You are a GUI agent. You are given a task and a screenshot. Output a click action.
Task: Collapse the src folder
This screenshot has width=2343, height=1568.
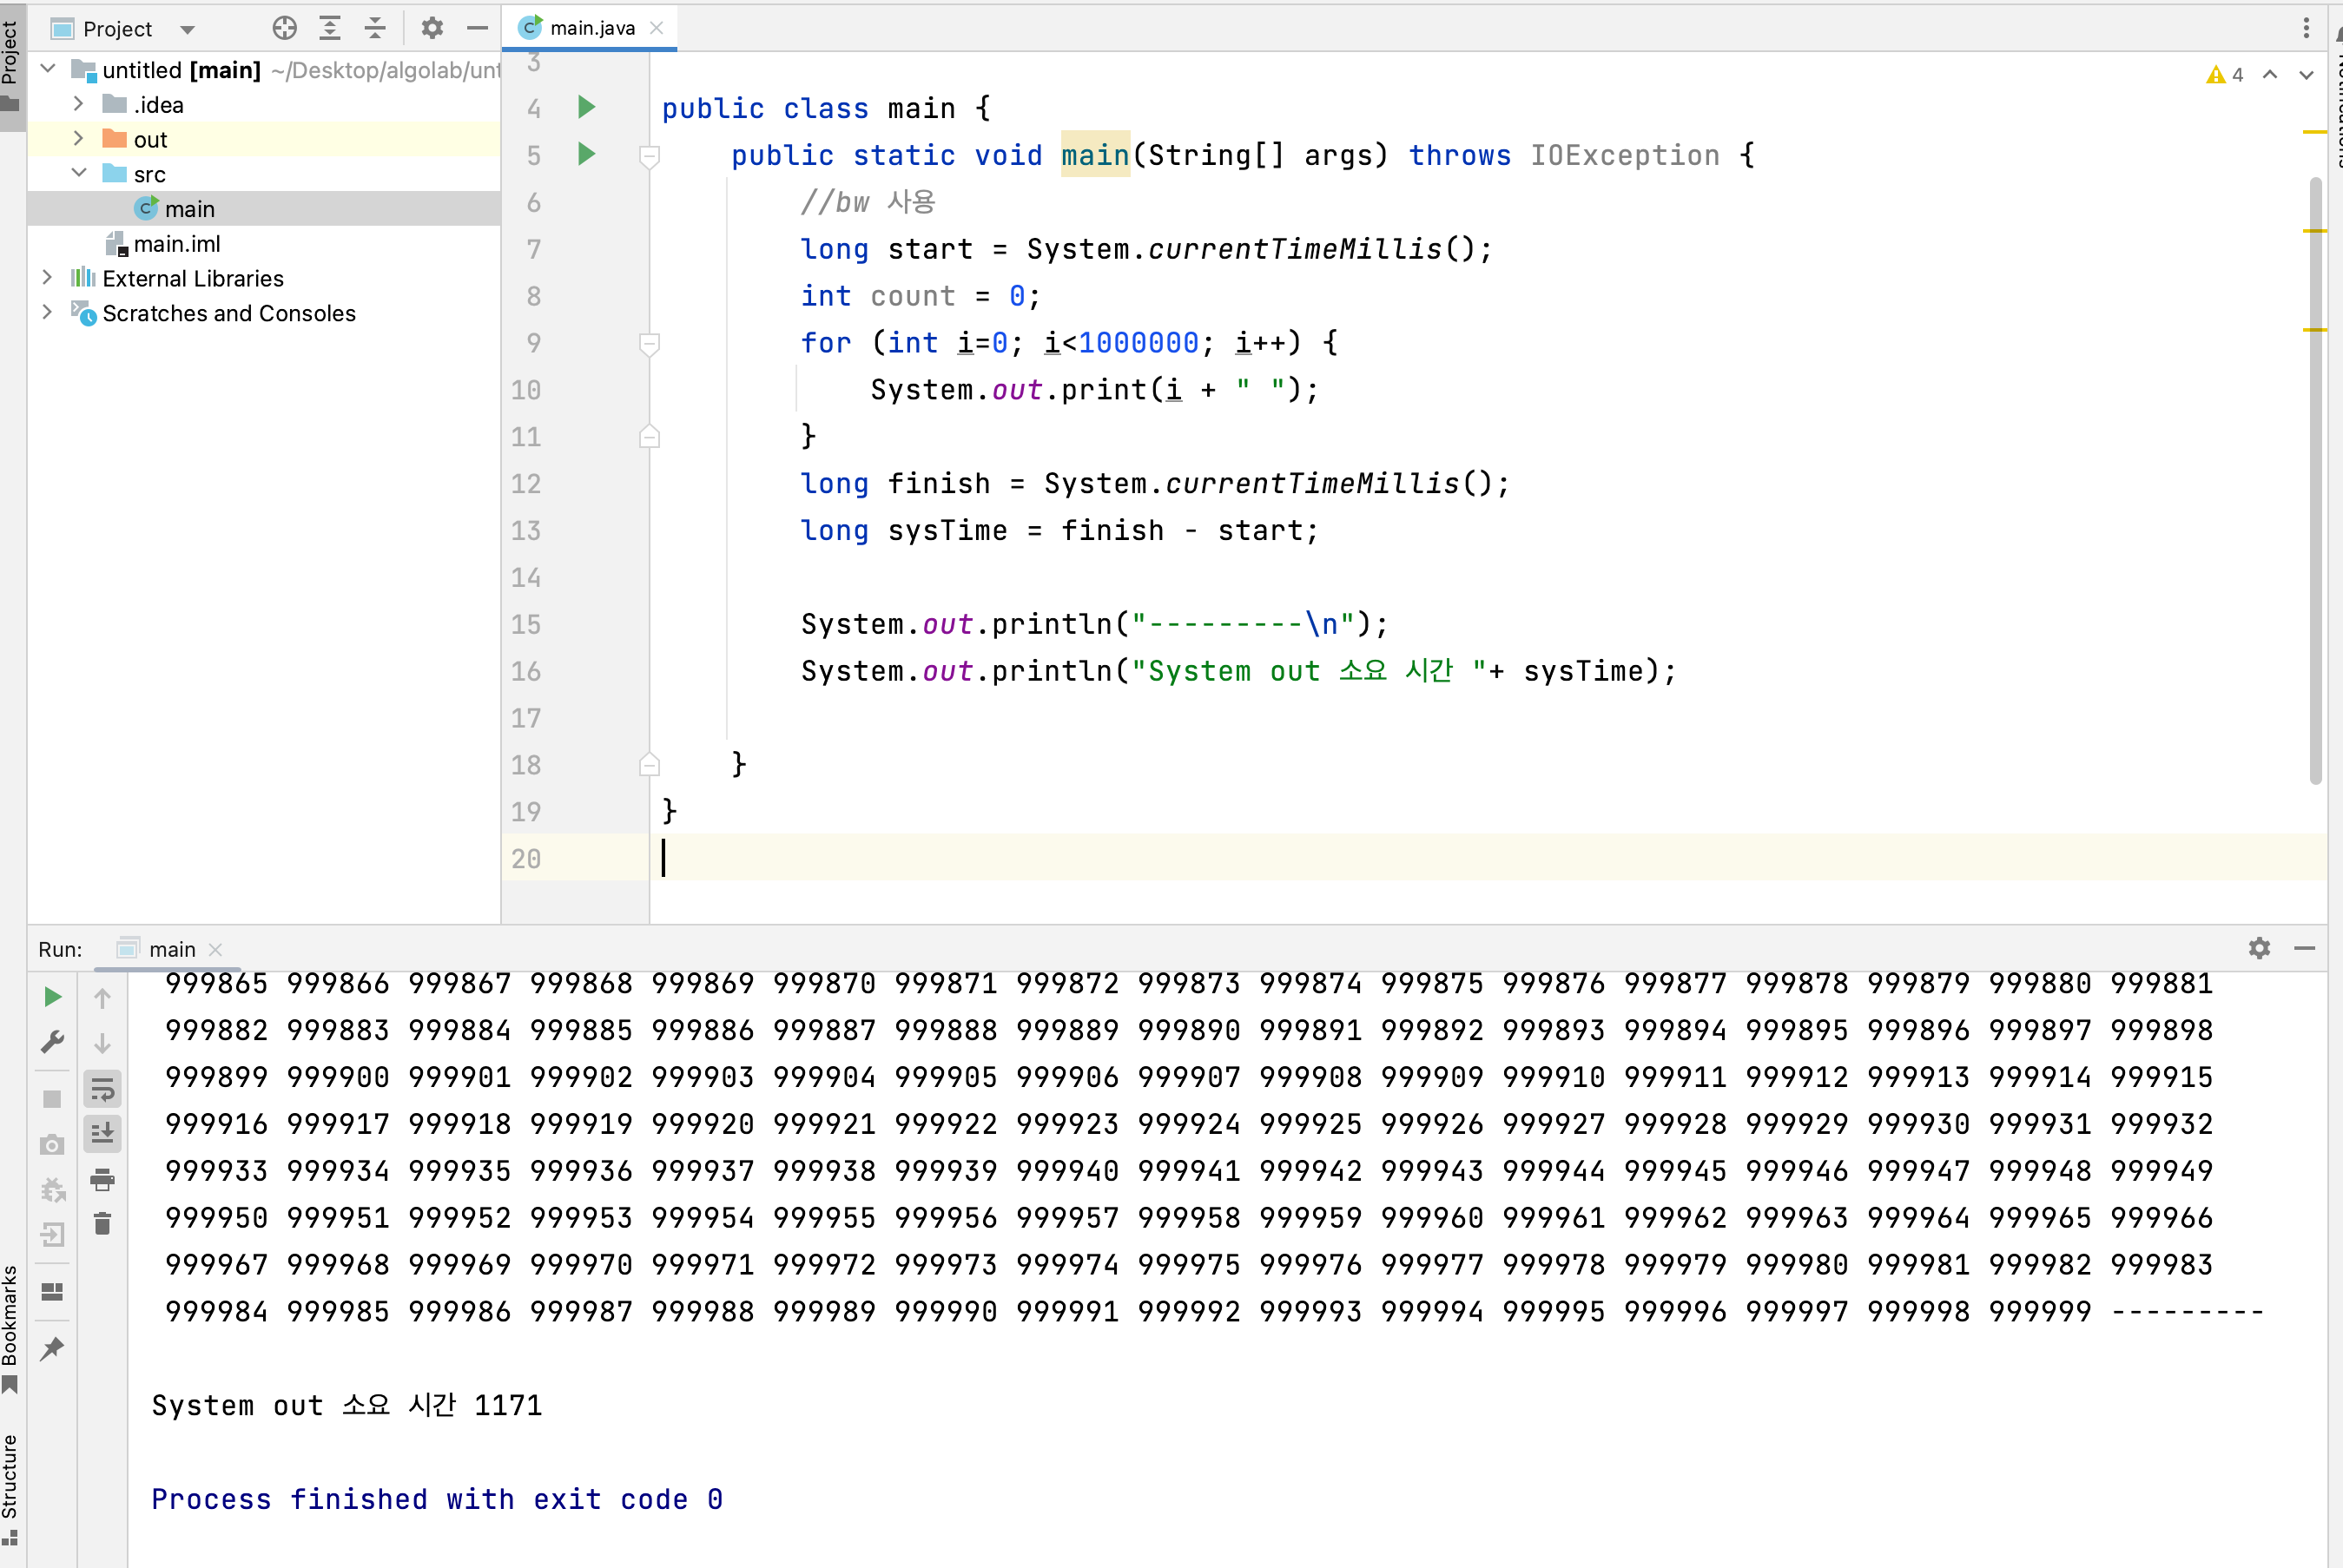(x=78, y=173)
